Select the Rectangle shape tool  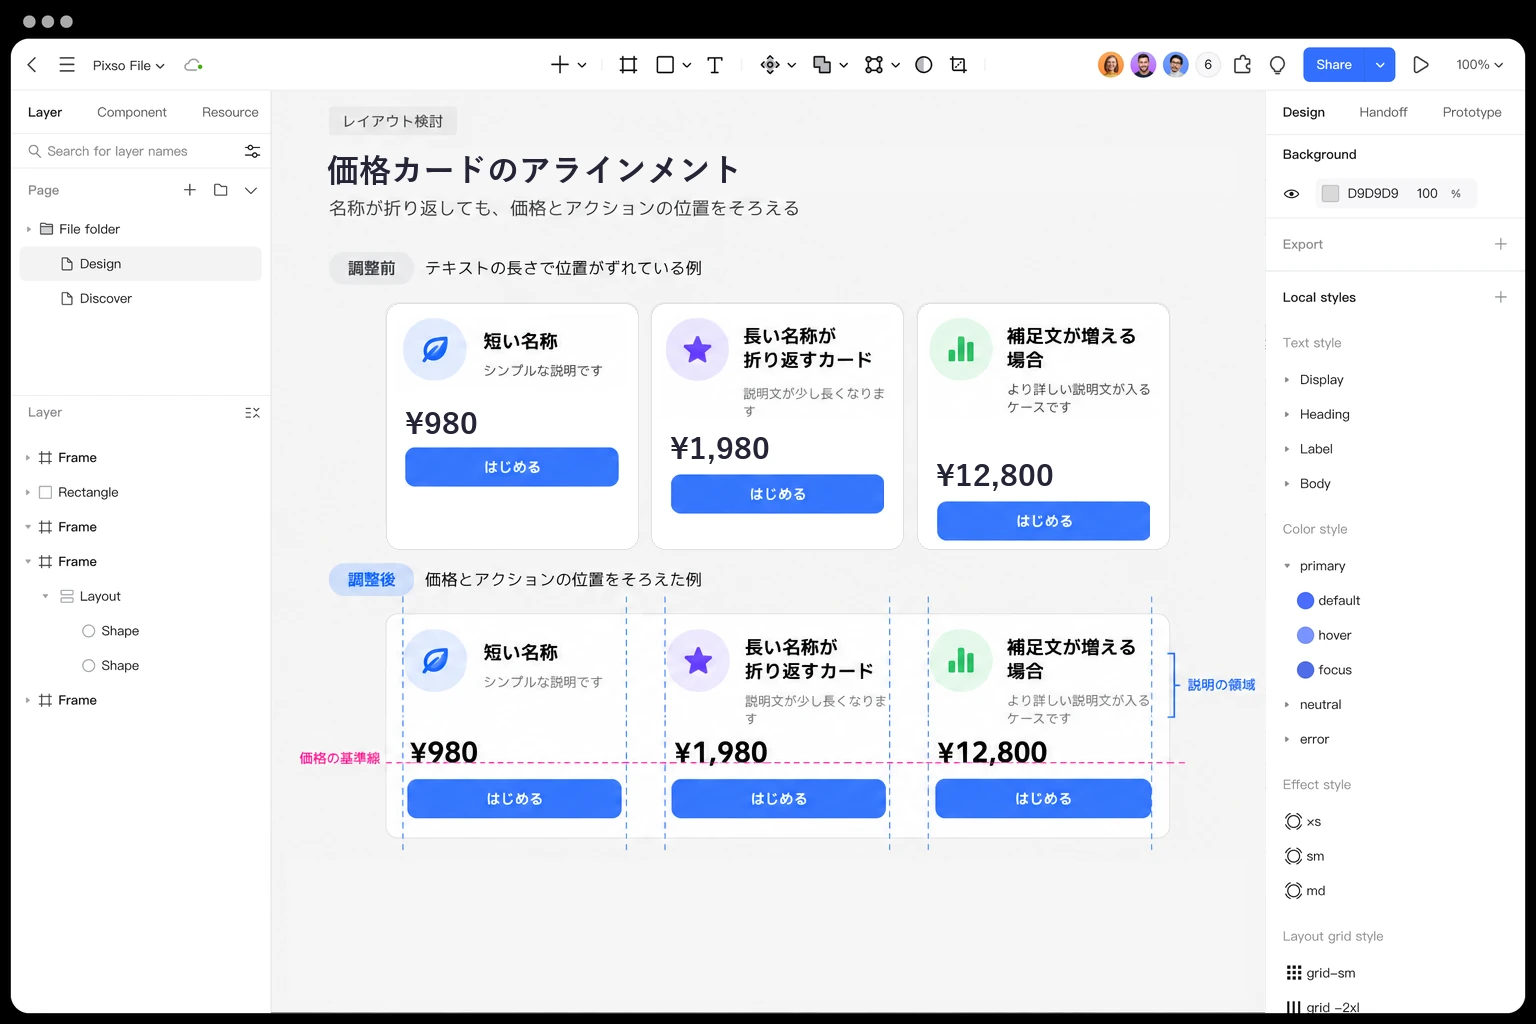pyautogui.click(x=665, y=65)
